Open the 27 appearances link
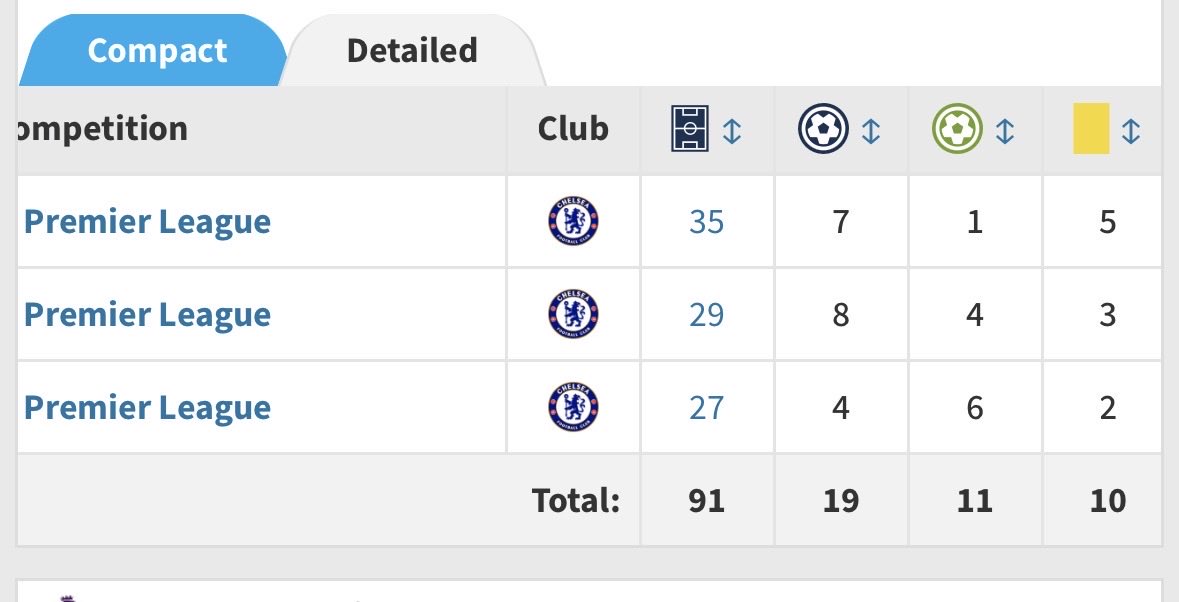Image resolution: width=1179 pixels, height=602 pixels. click(706, 407)
